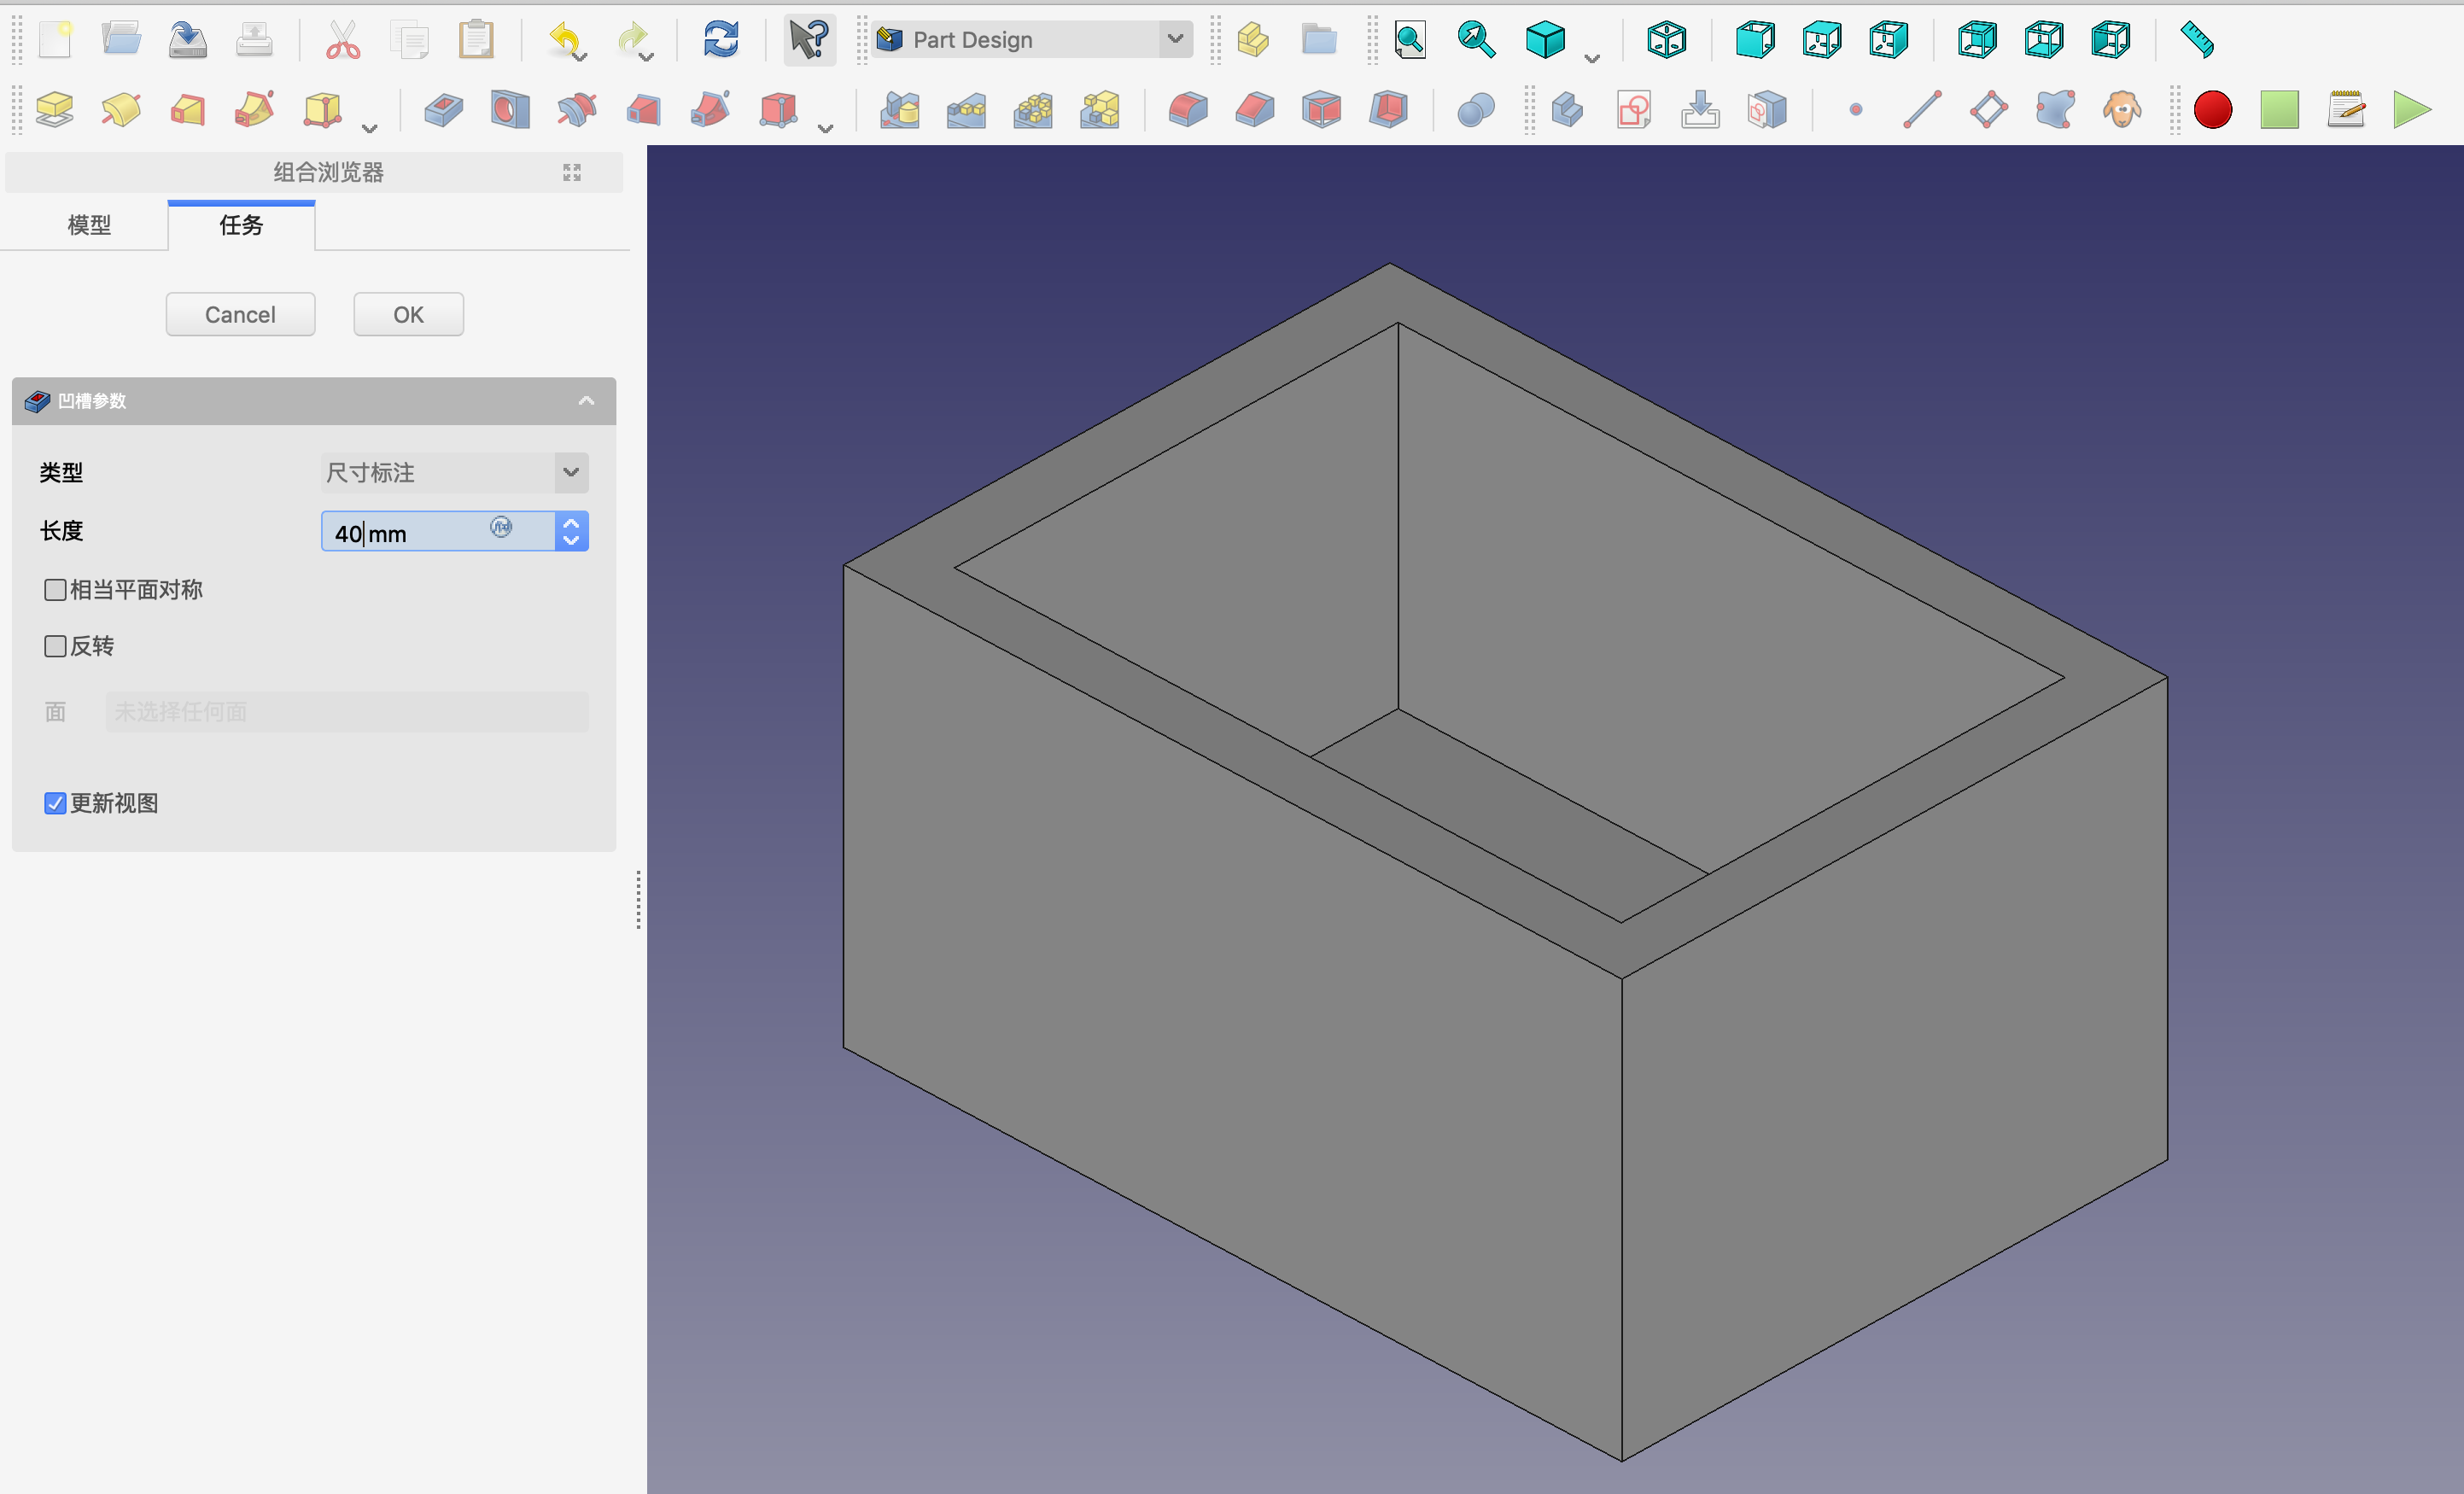Click the green execute macro arrow
Screen dimensions: 2464x1494
(2411, 110)
